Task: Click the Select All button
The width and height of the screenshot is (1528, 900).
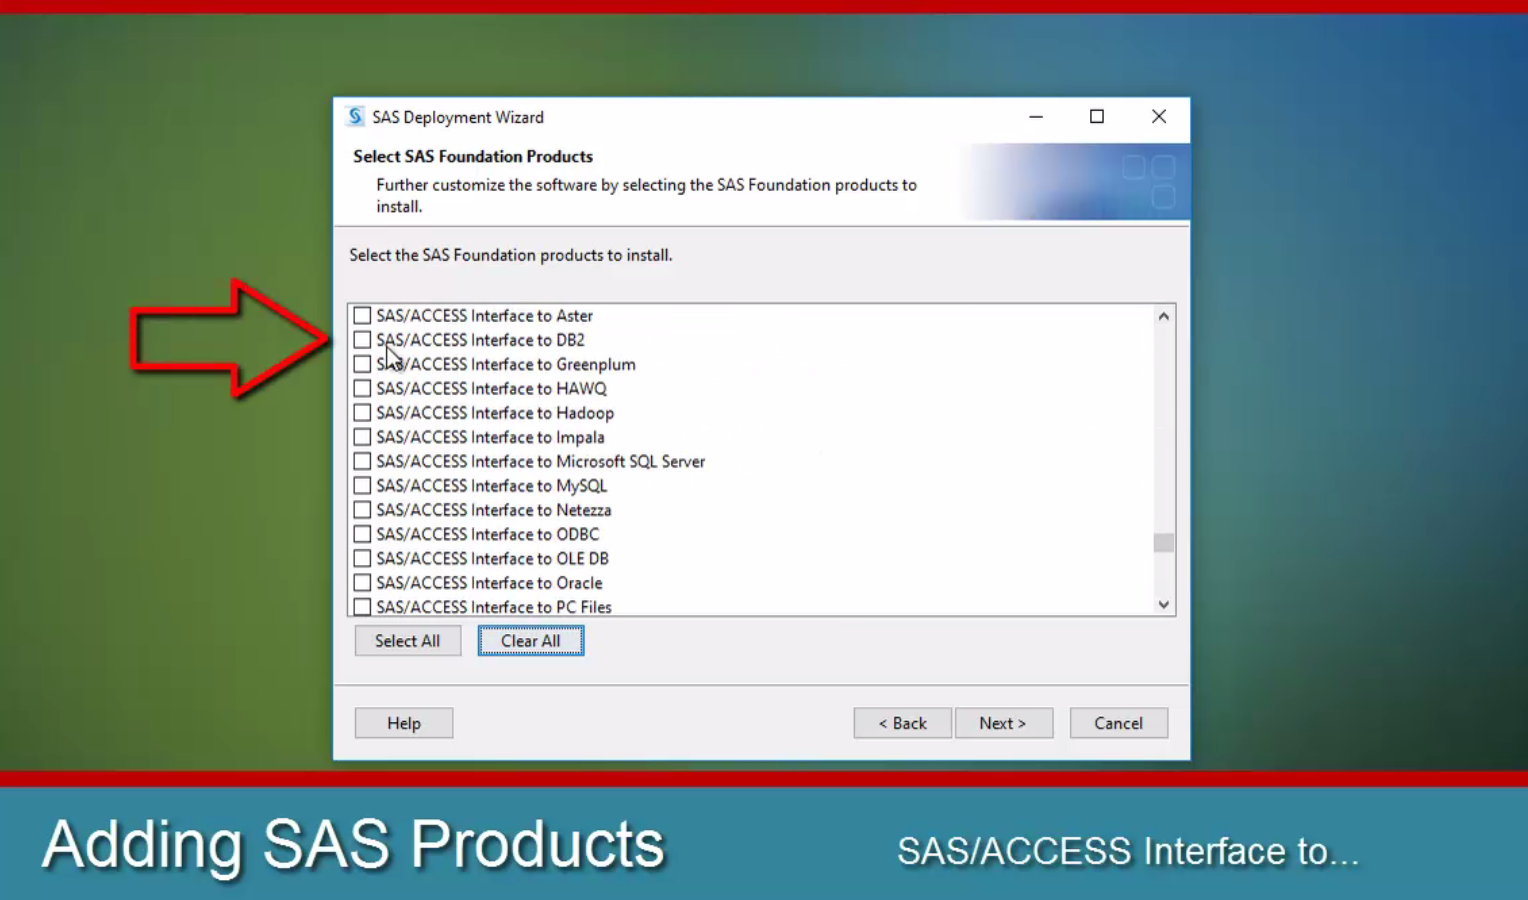Action: [407, 640]
